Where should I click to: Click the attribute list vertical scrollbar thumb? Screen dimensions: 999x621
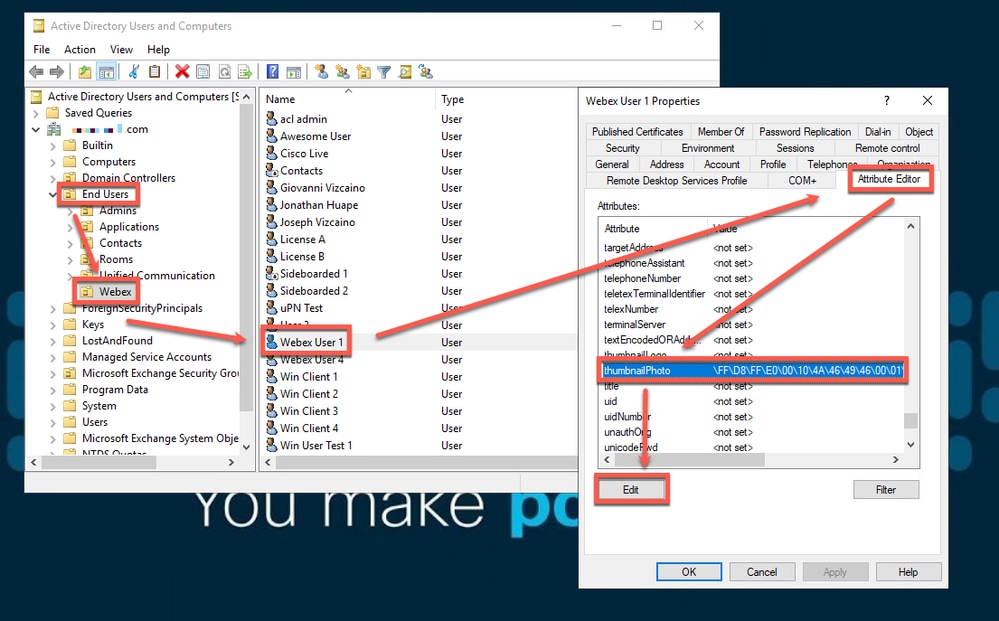(x=910, y=420)
